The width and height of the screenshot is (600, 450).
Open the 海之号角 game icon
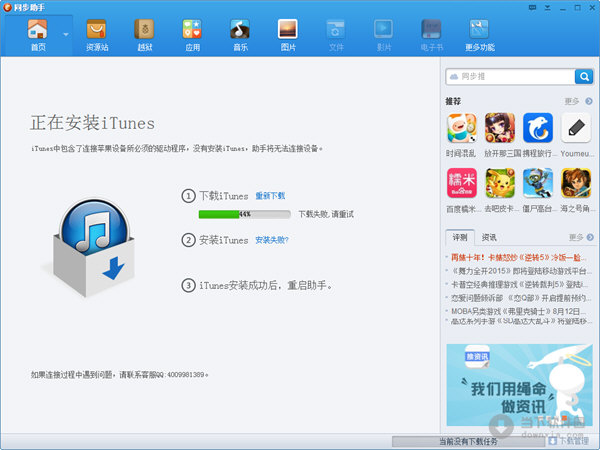coord(576,183)
